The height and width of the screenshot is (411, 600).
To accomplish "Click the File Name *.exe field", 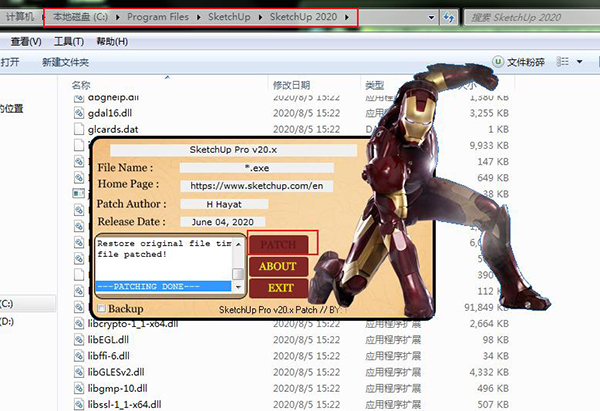I will [x=257, y=168].
